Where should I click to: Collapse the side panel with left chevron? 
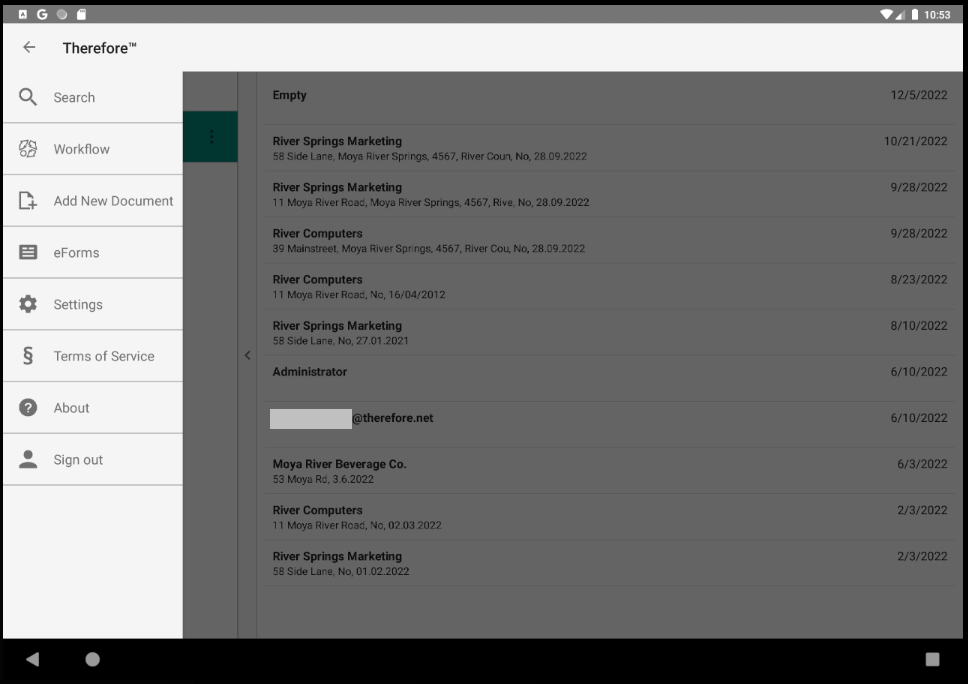coord(248,355)
